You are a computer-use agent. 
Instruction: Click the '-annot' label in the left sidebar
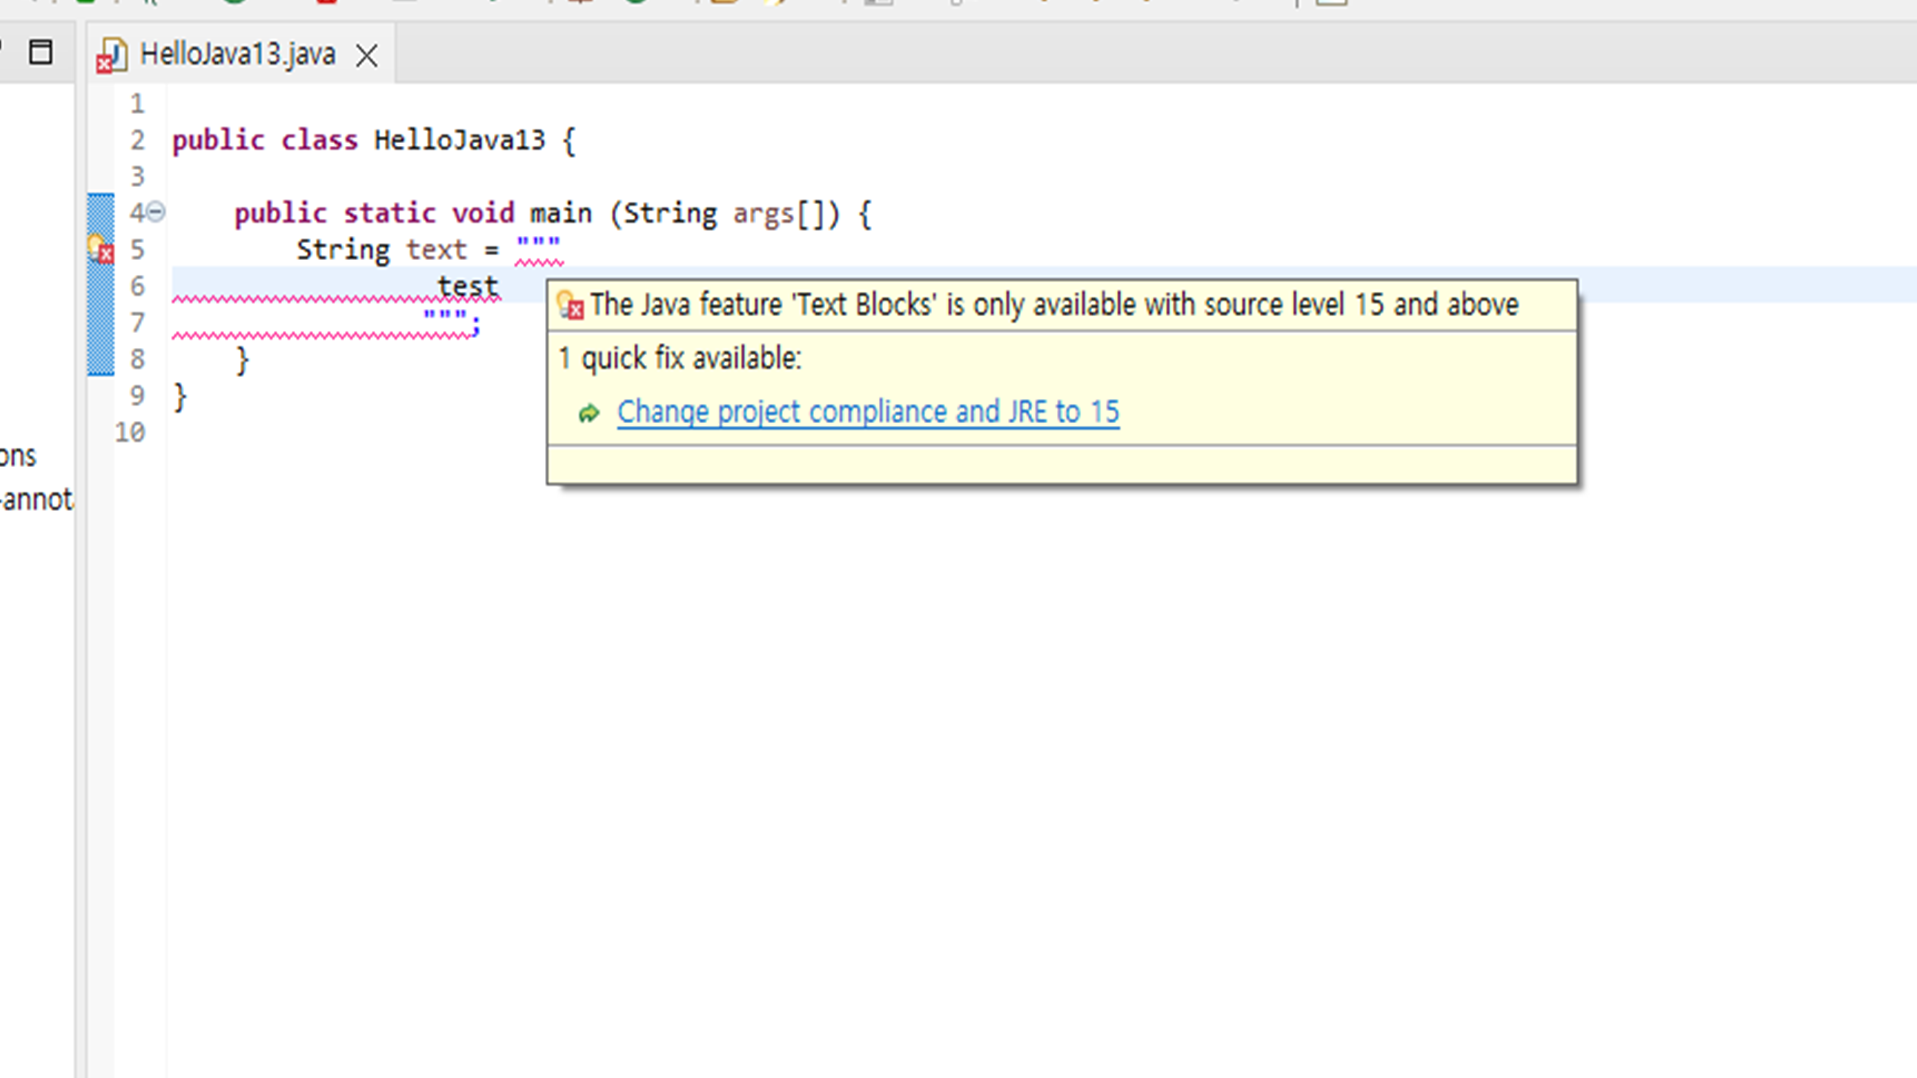35,500
